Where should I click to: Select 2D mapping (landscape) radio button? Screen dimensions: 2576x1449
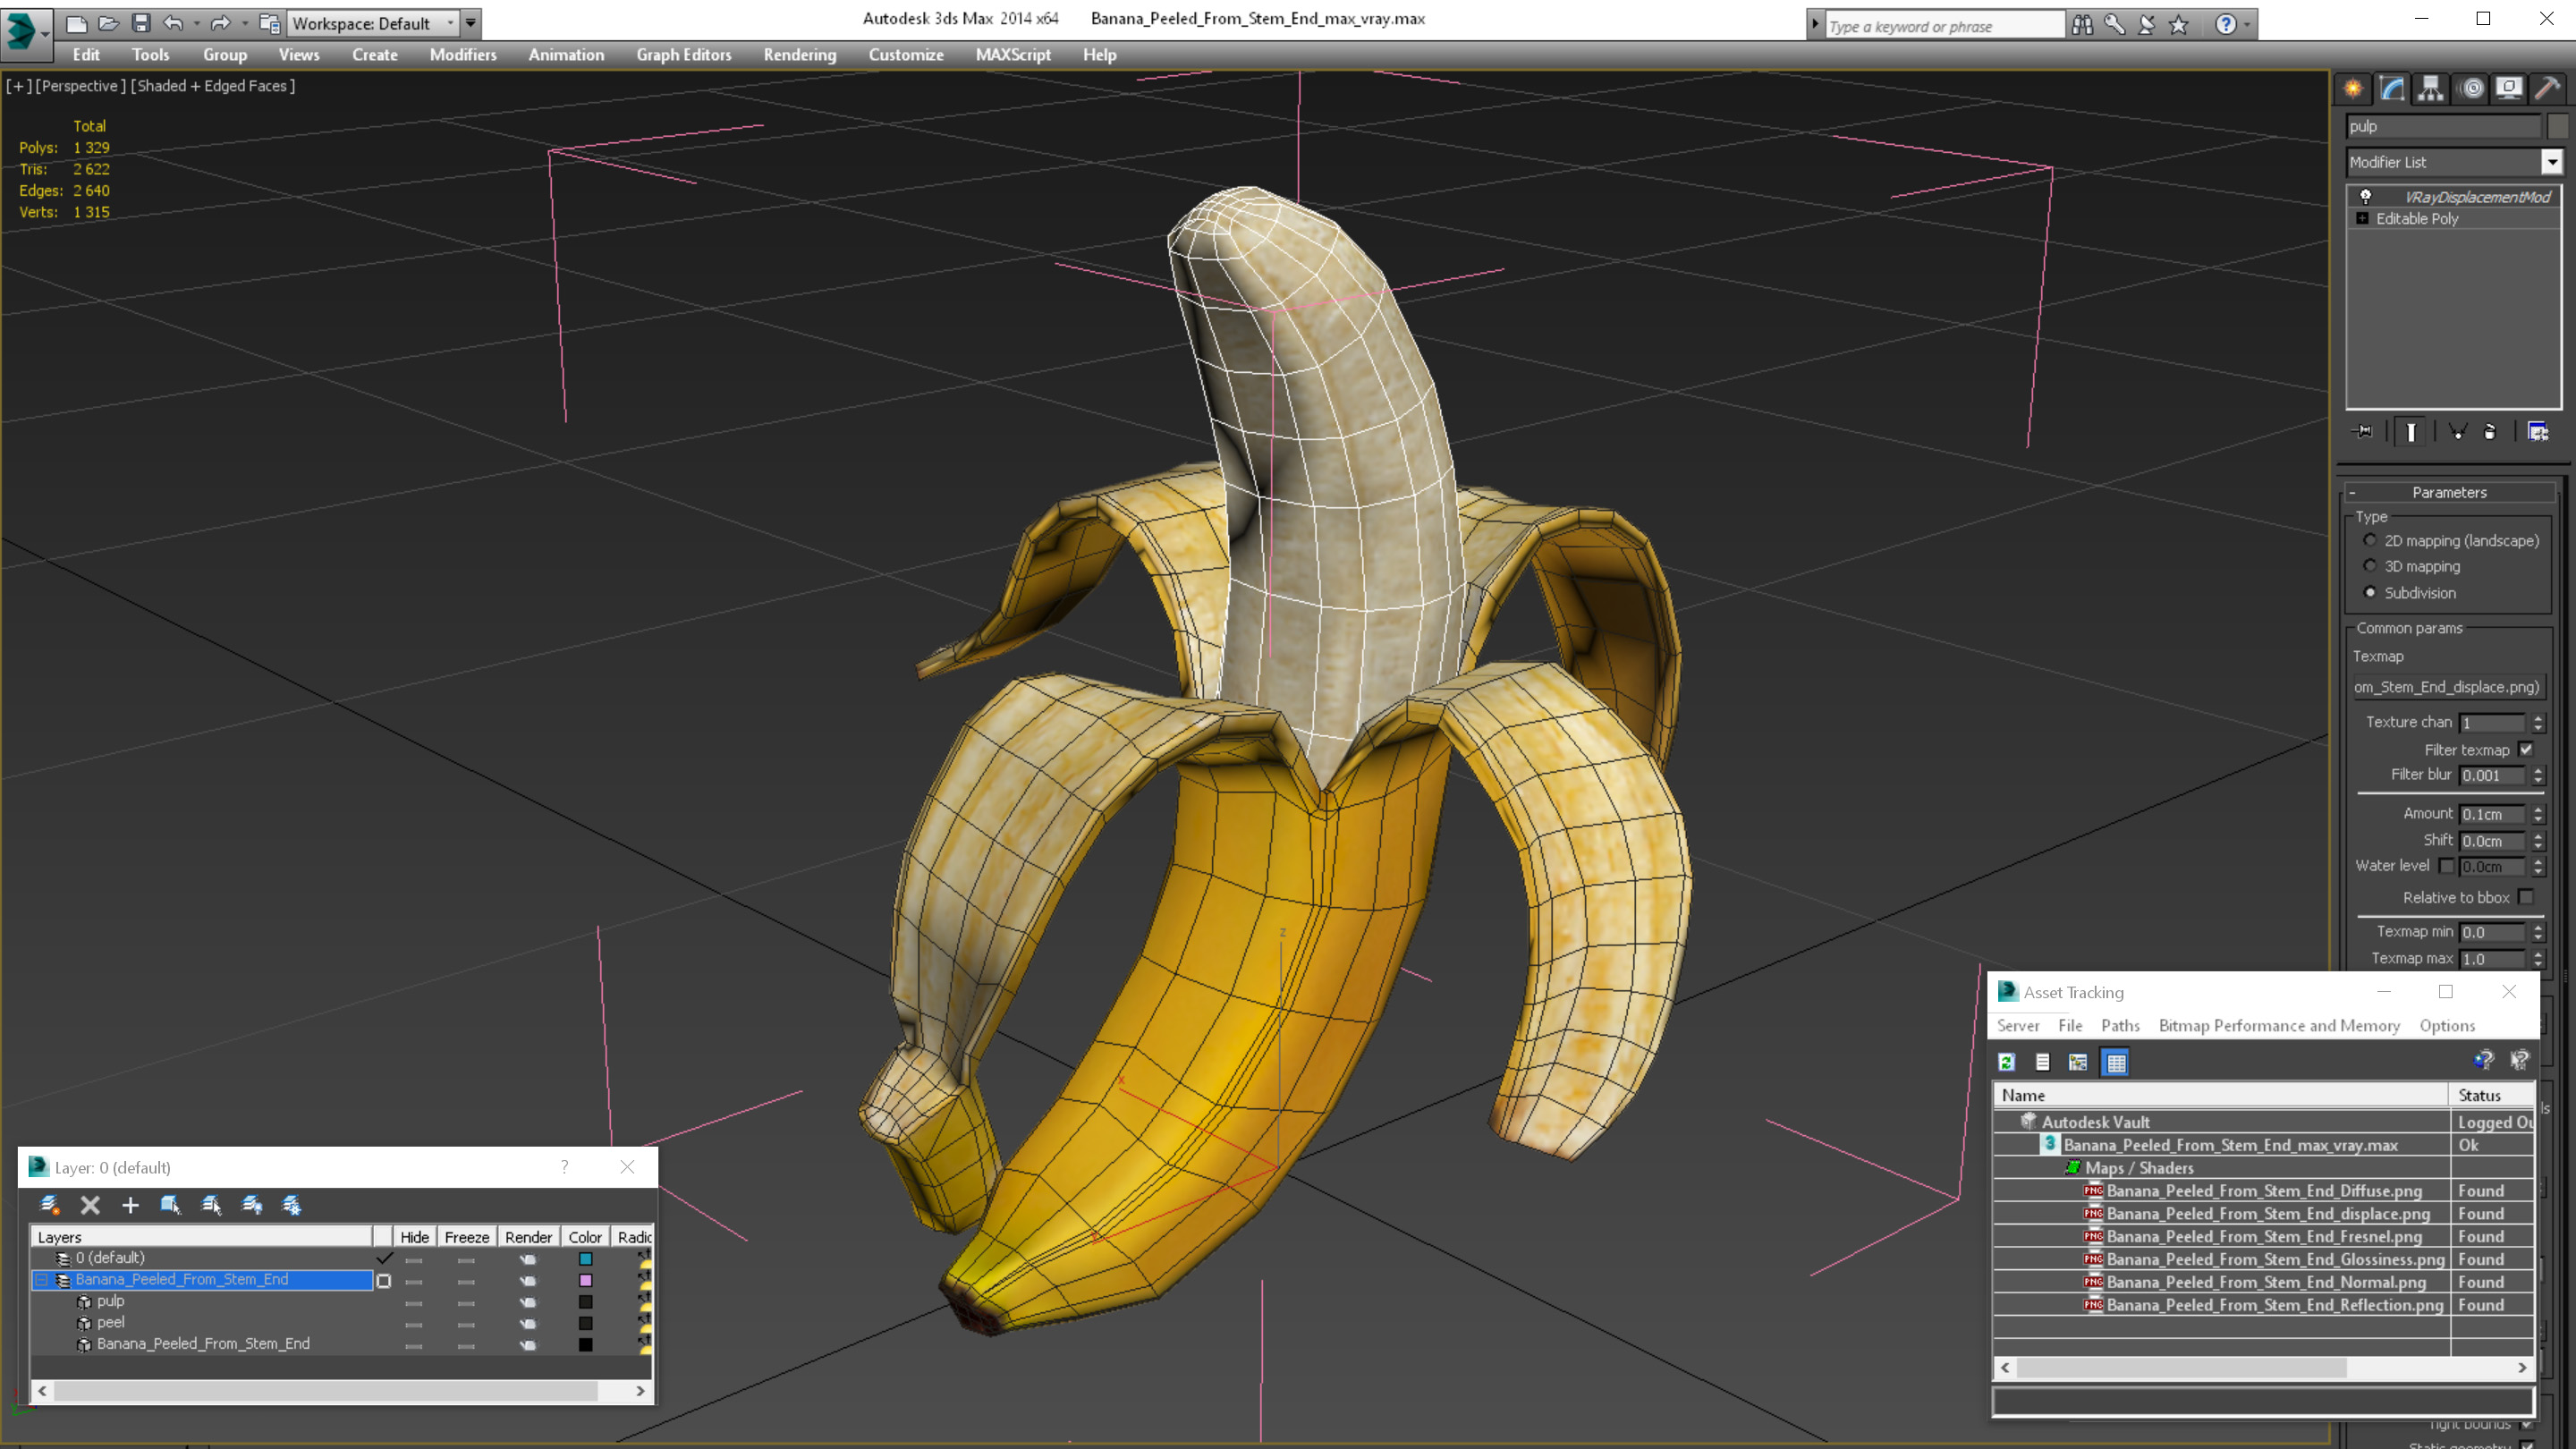(x=2369, y=540)
